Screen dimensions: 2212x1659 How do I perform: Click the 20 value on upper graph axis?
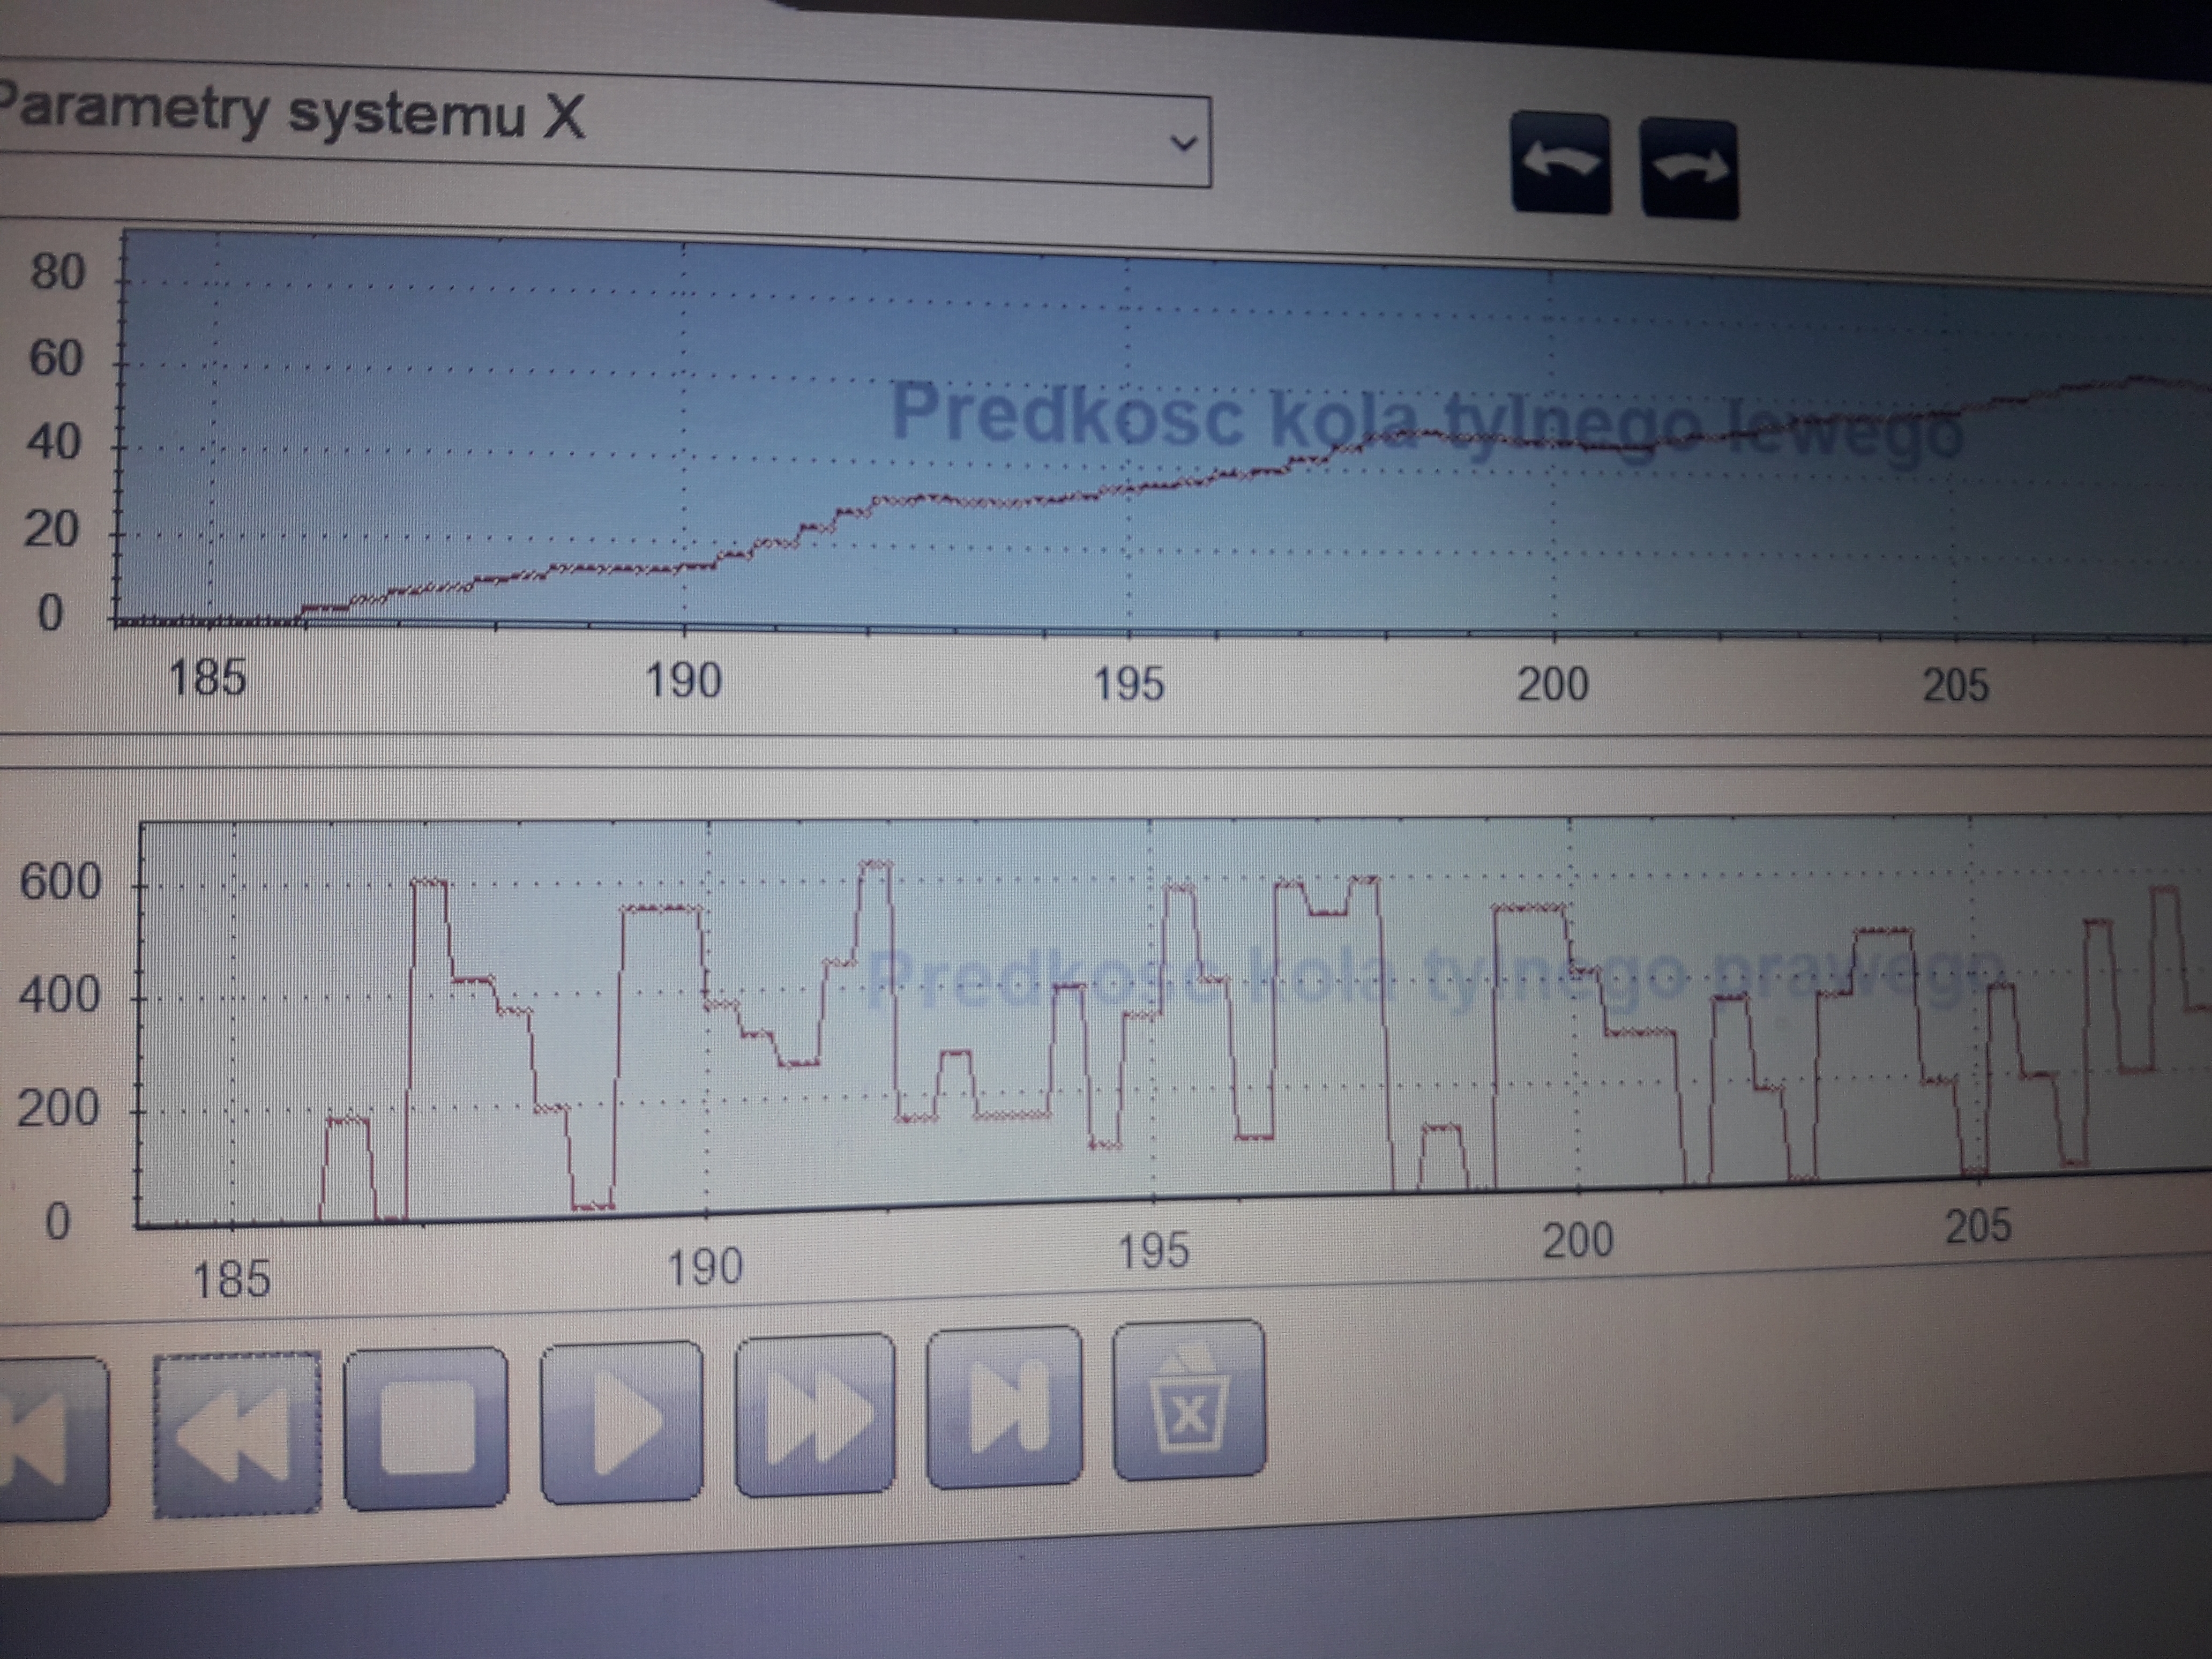coord(51,528)
